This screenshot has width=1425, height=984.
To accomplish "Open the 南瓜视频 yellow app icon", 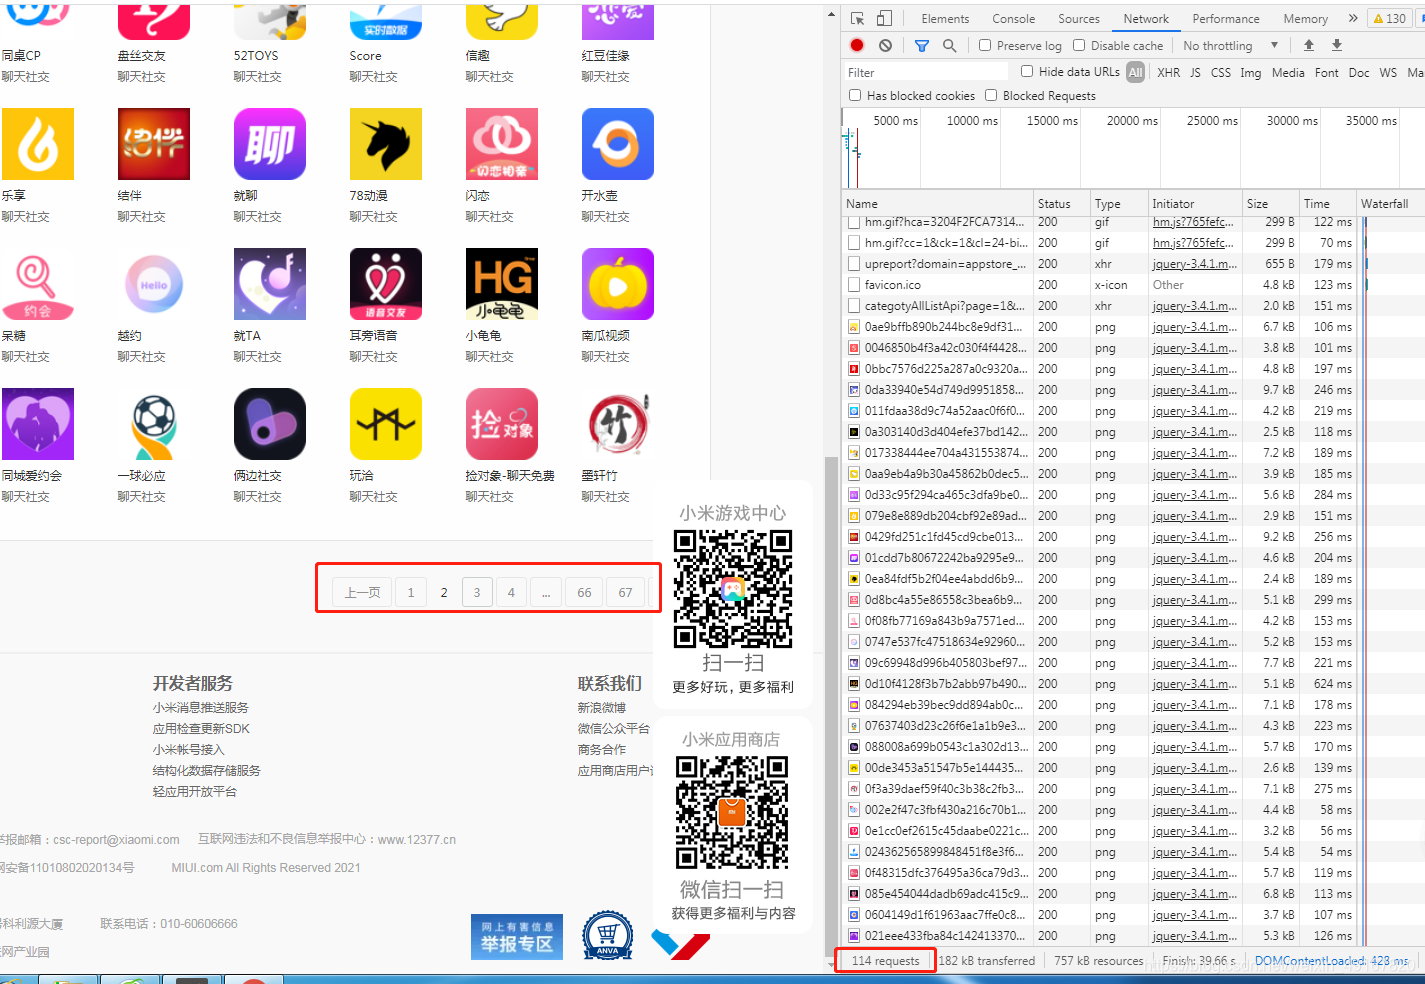I will tap(618, 284).
